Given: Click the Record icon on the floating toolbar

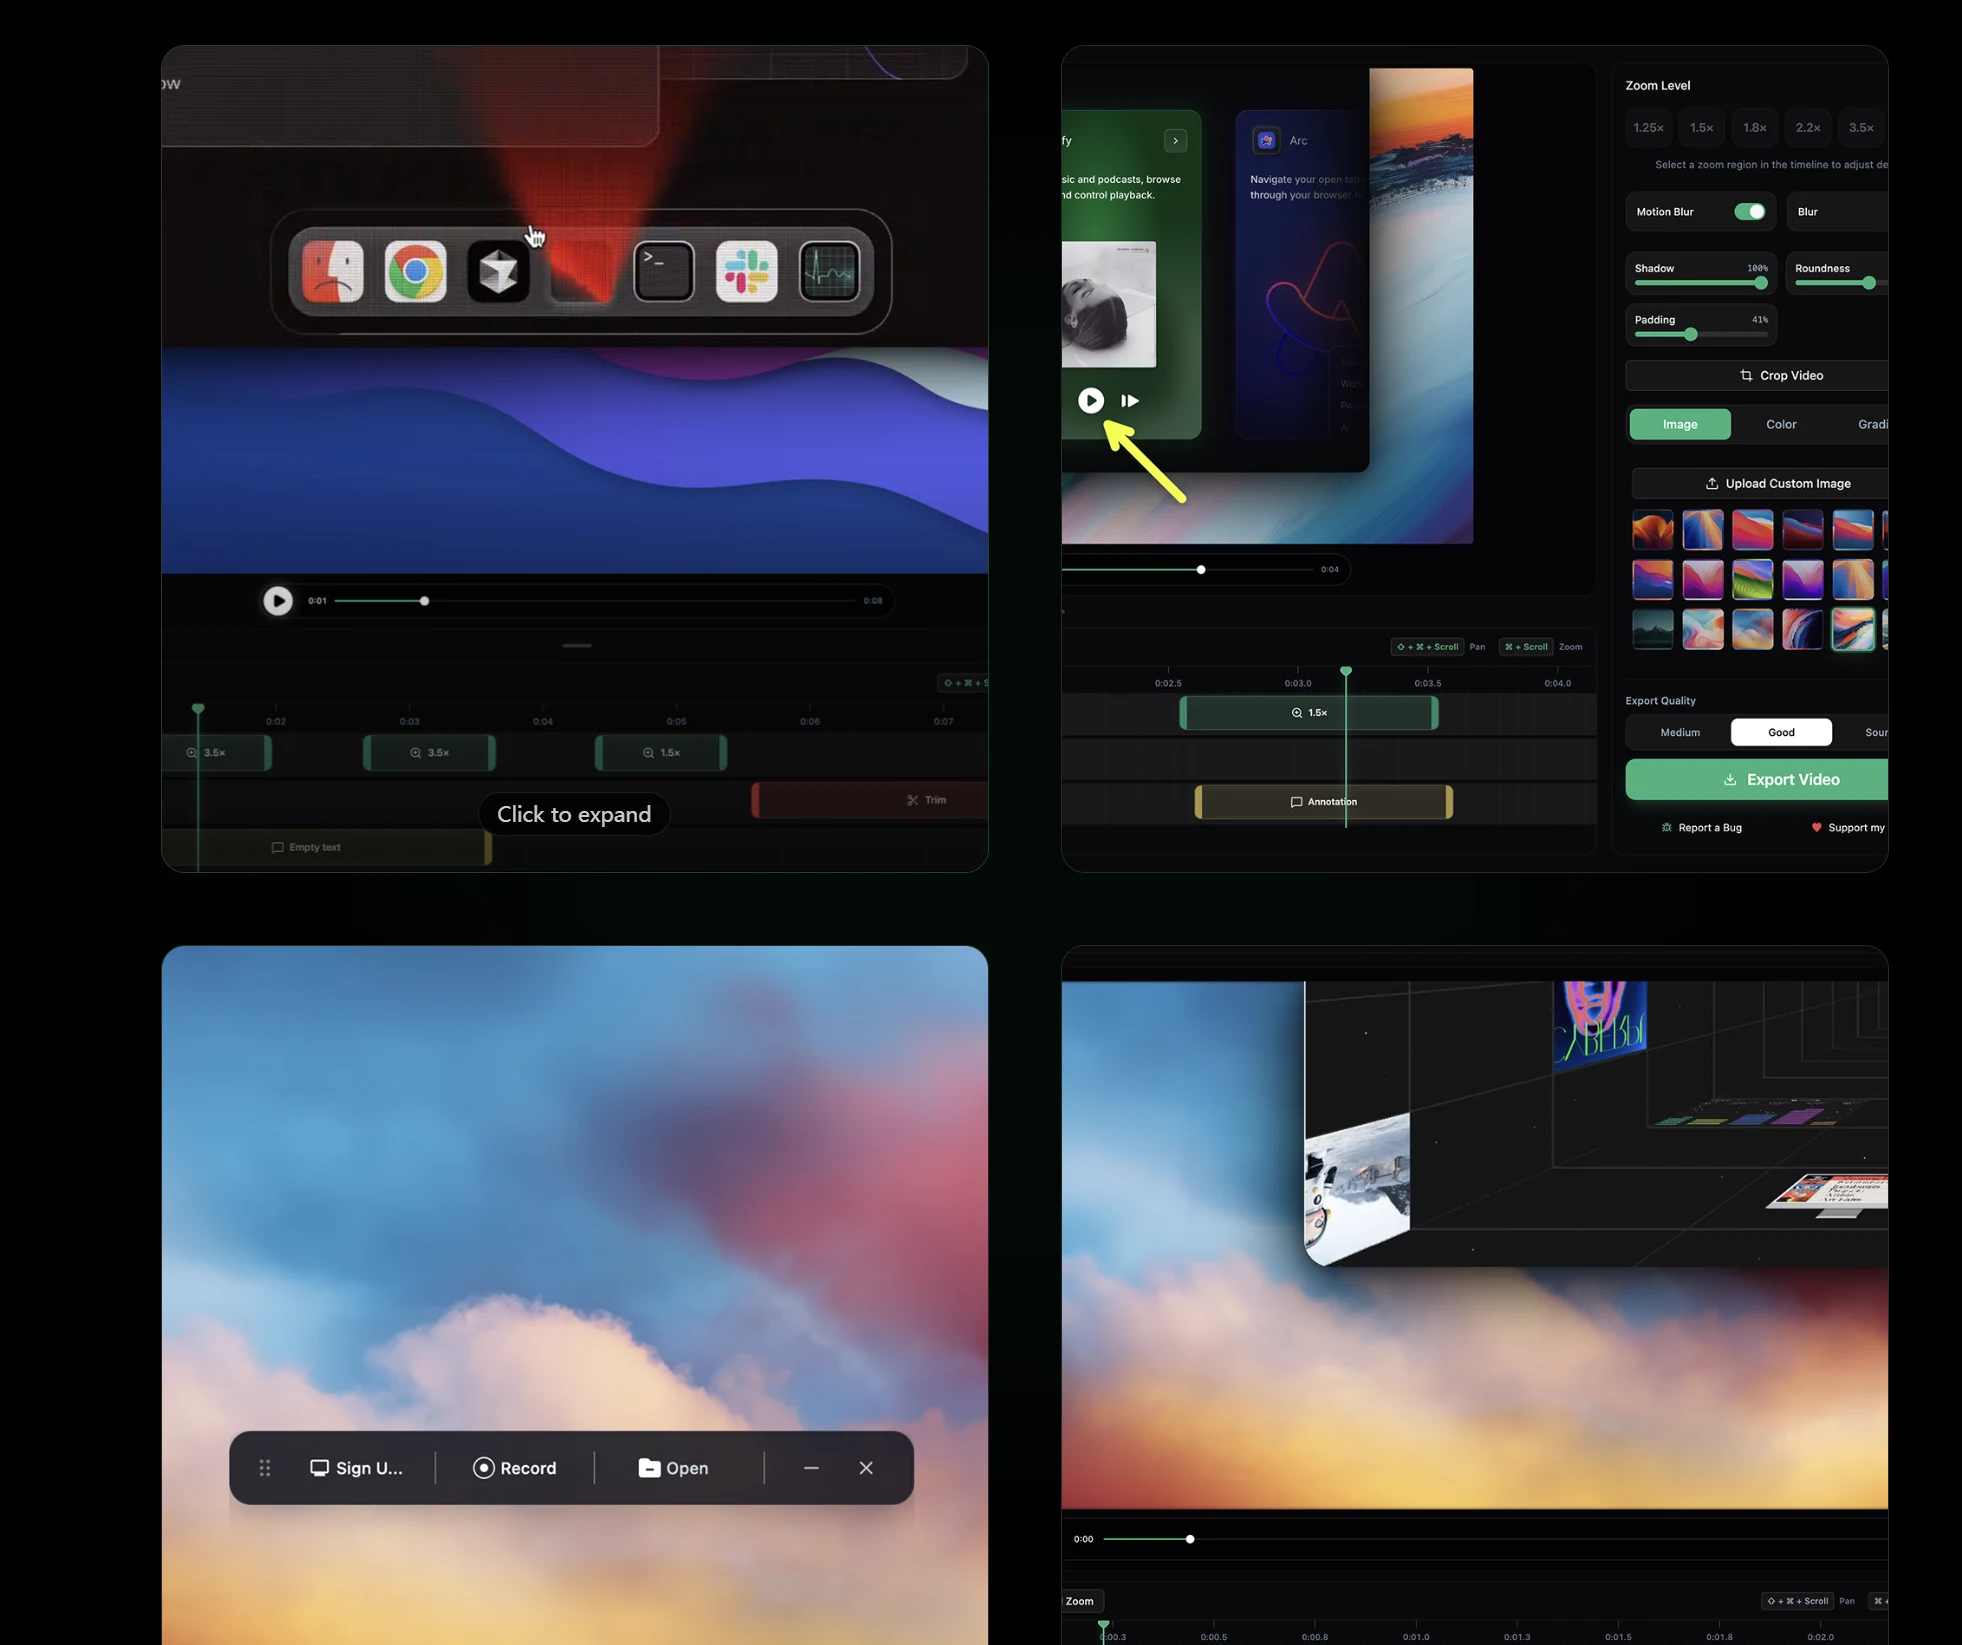Looking at the screenshot, I should (x=484, y=1467).
